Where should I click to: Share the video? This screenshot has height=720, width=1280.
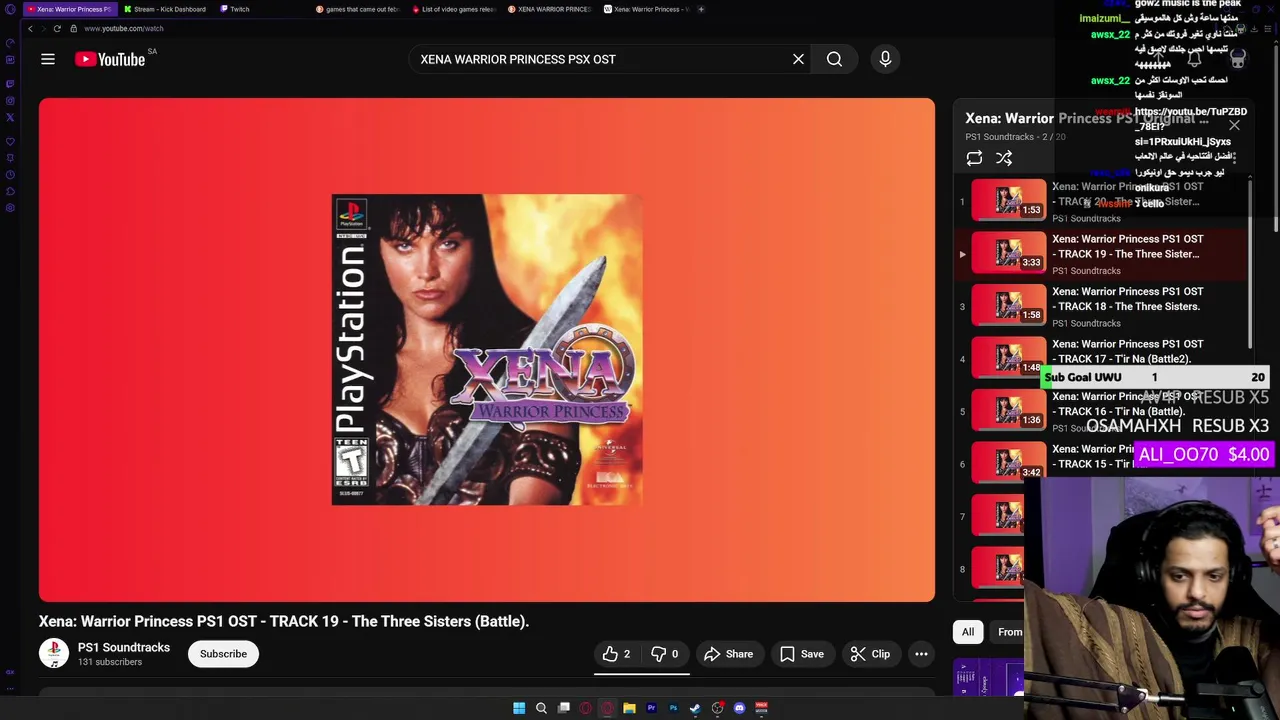(728, 654)
